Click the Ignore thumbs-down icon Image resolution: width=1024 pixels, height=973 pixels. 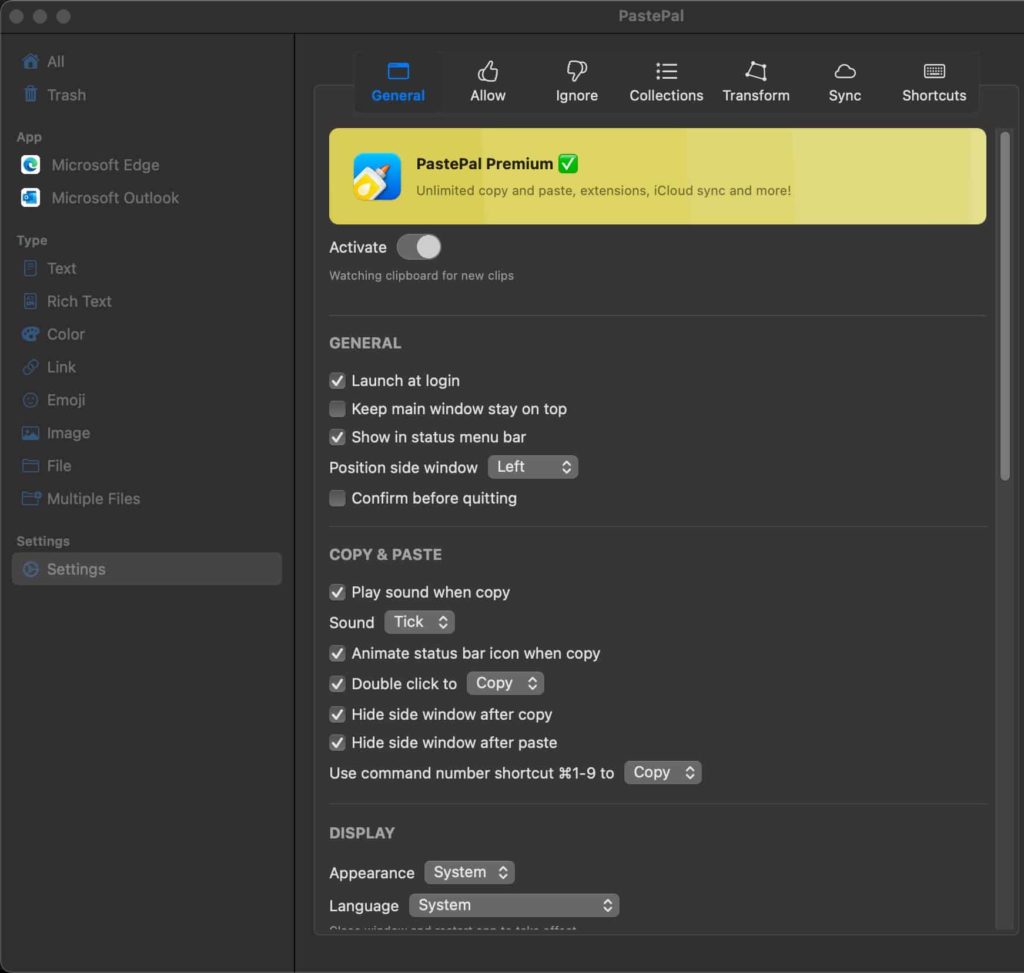point(577,71)
